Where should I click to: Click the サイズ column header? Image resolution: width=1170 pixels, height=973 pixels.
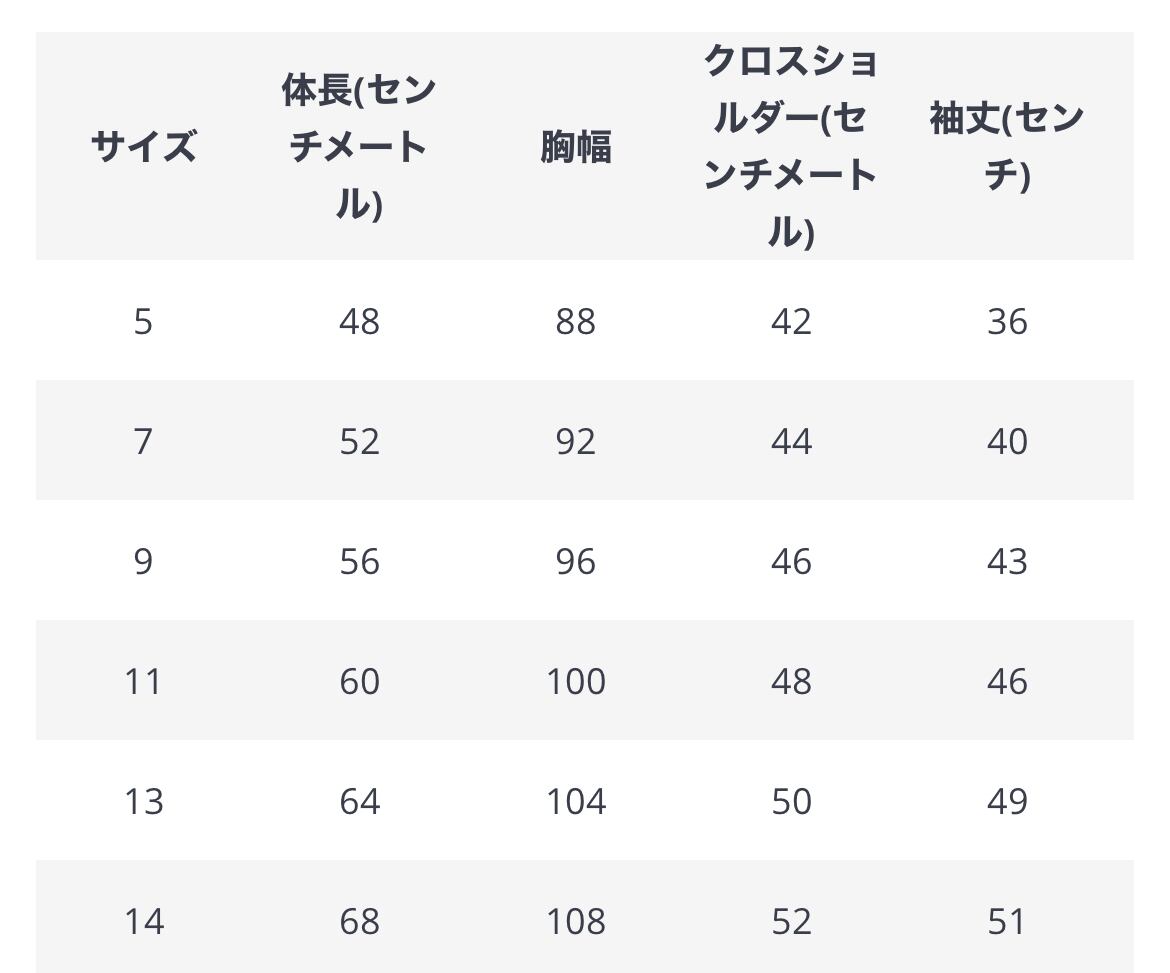143,146
